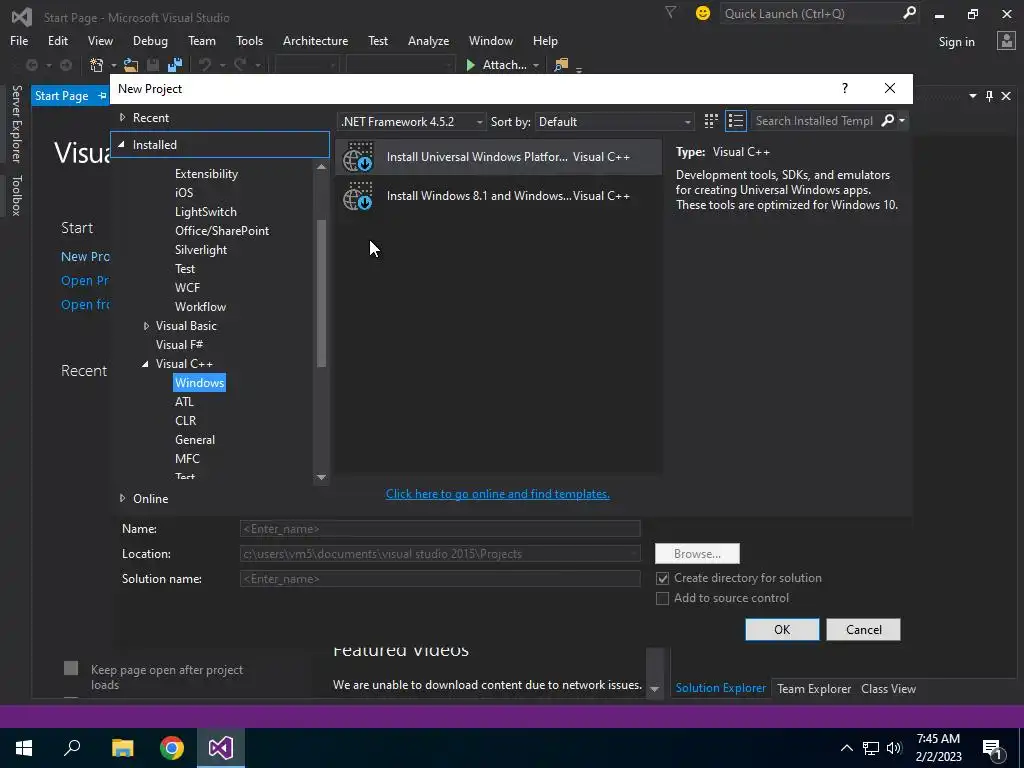
Task: Click the notifications flag filter icon
Action: (671, 12)
